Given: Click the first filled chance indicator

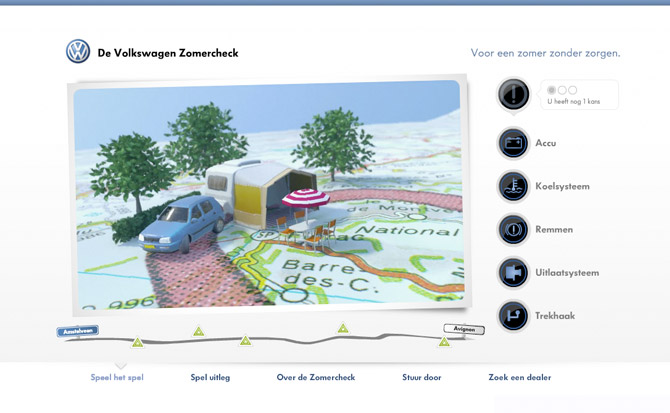Looking at the screenshot, I should [552, 90].
